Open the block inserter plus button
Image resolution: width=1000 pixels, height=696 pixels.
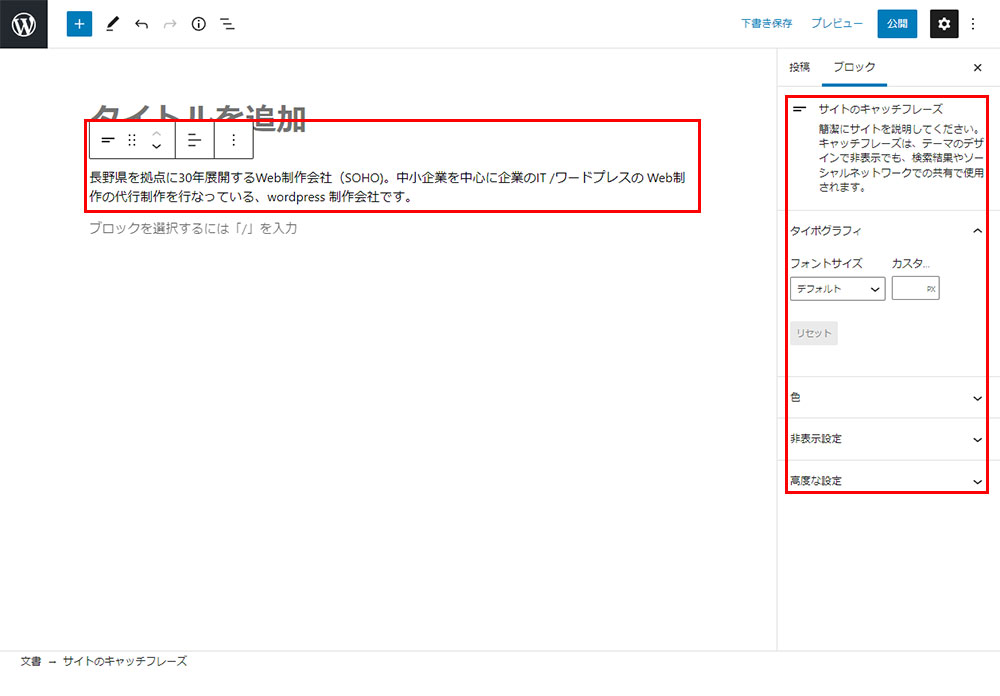tap(79, 24)
